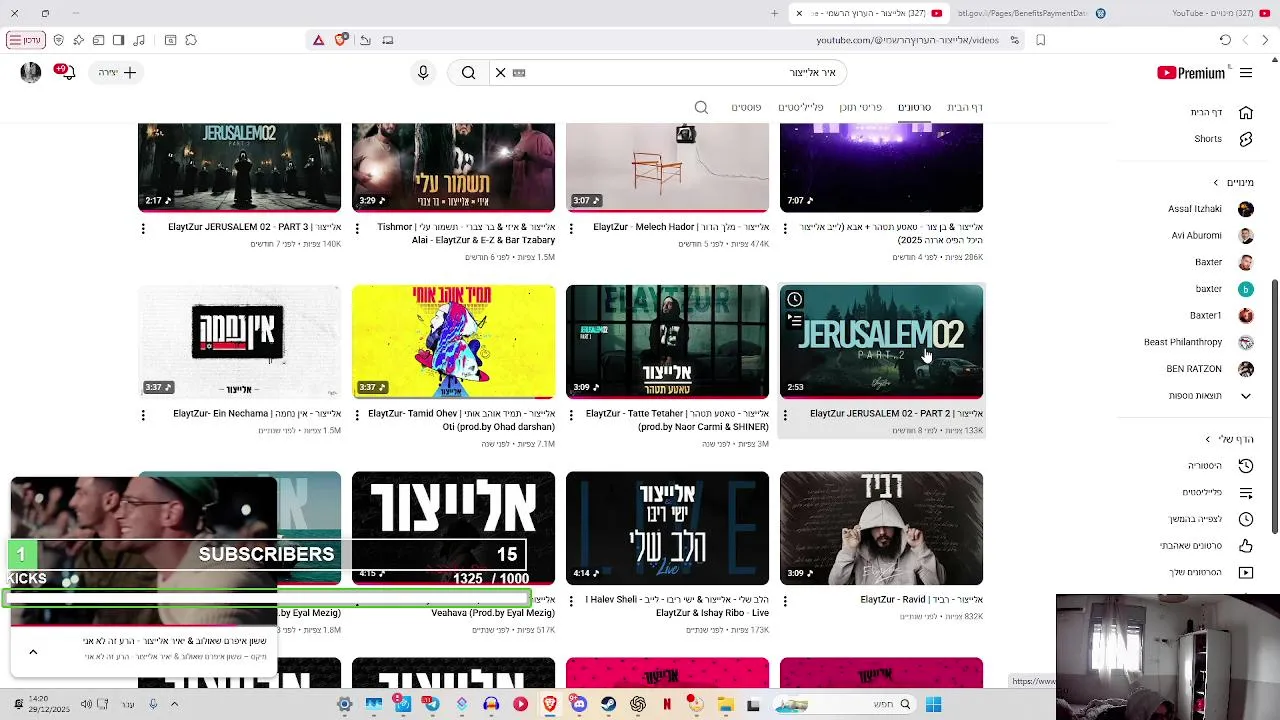Open options menu for Tamid Ohev Oti video
Viewport: 1280px width, 720px height.
[357, 414]
